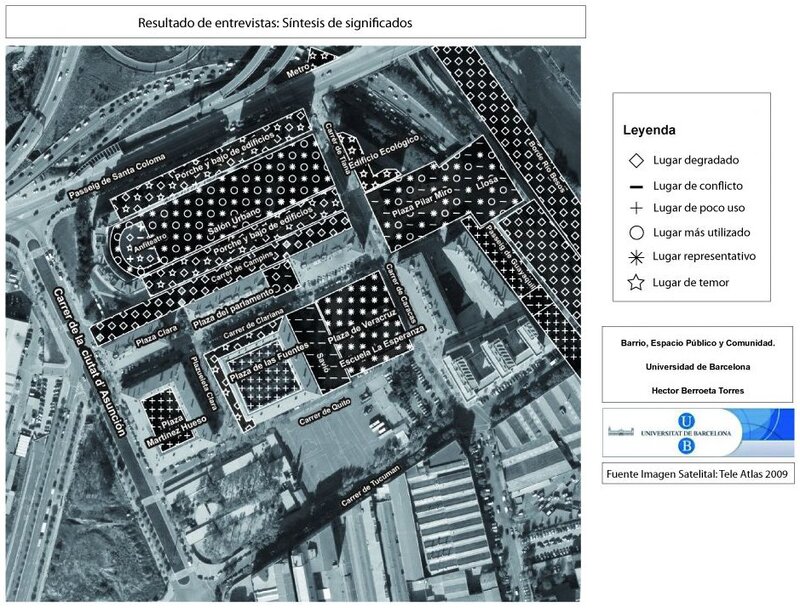Click the diamond symbol for Lugar degradado

pos(635,161)
